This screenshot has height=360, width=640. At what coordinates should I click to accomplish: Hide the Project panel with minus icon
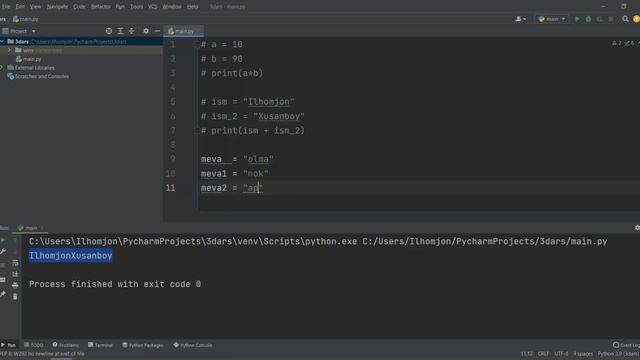157,31
